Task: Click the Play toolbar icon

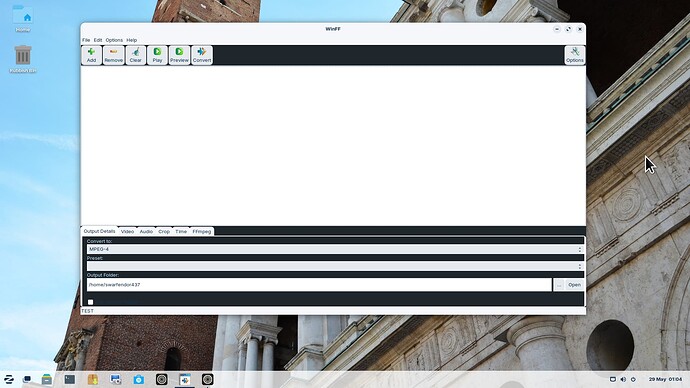Action: click(x=157, y=55)
